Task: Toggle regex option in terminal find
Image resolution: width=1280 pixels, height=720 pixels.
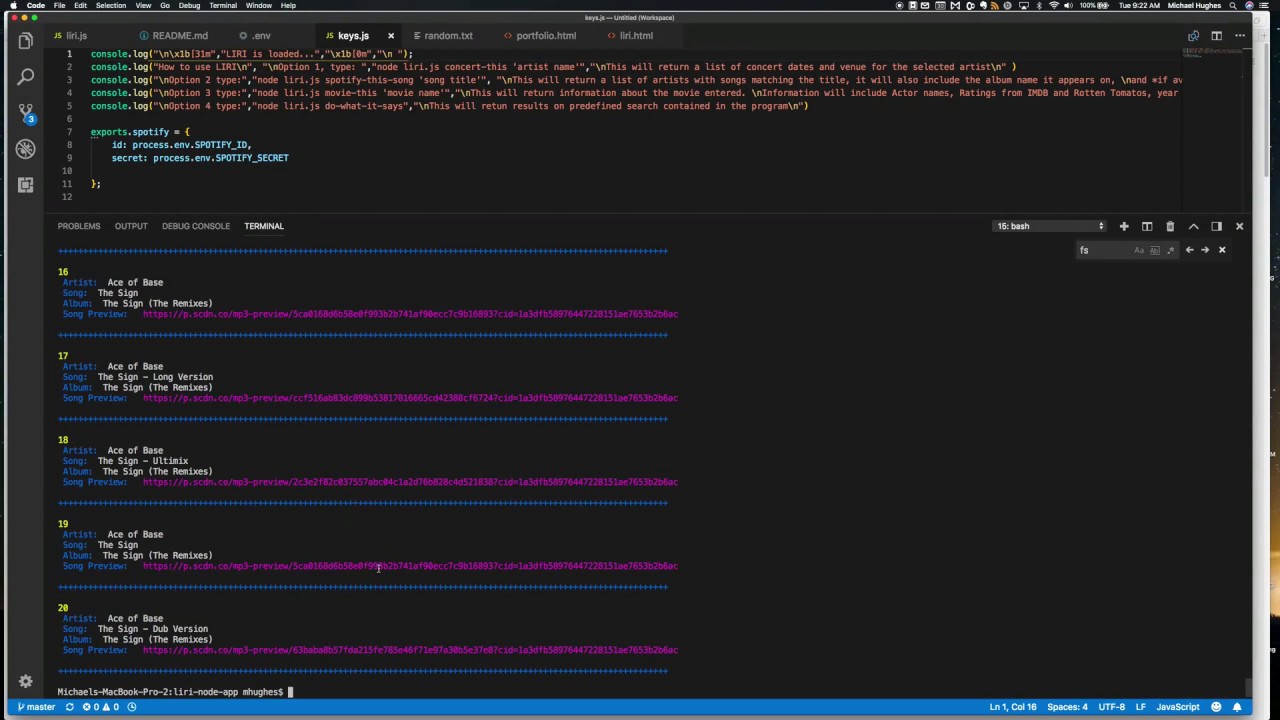Action: click(x=1169, y=250)
